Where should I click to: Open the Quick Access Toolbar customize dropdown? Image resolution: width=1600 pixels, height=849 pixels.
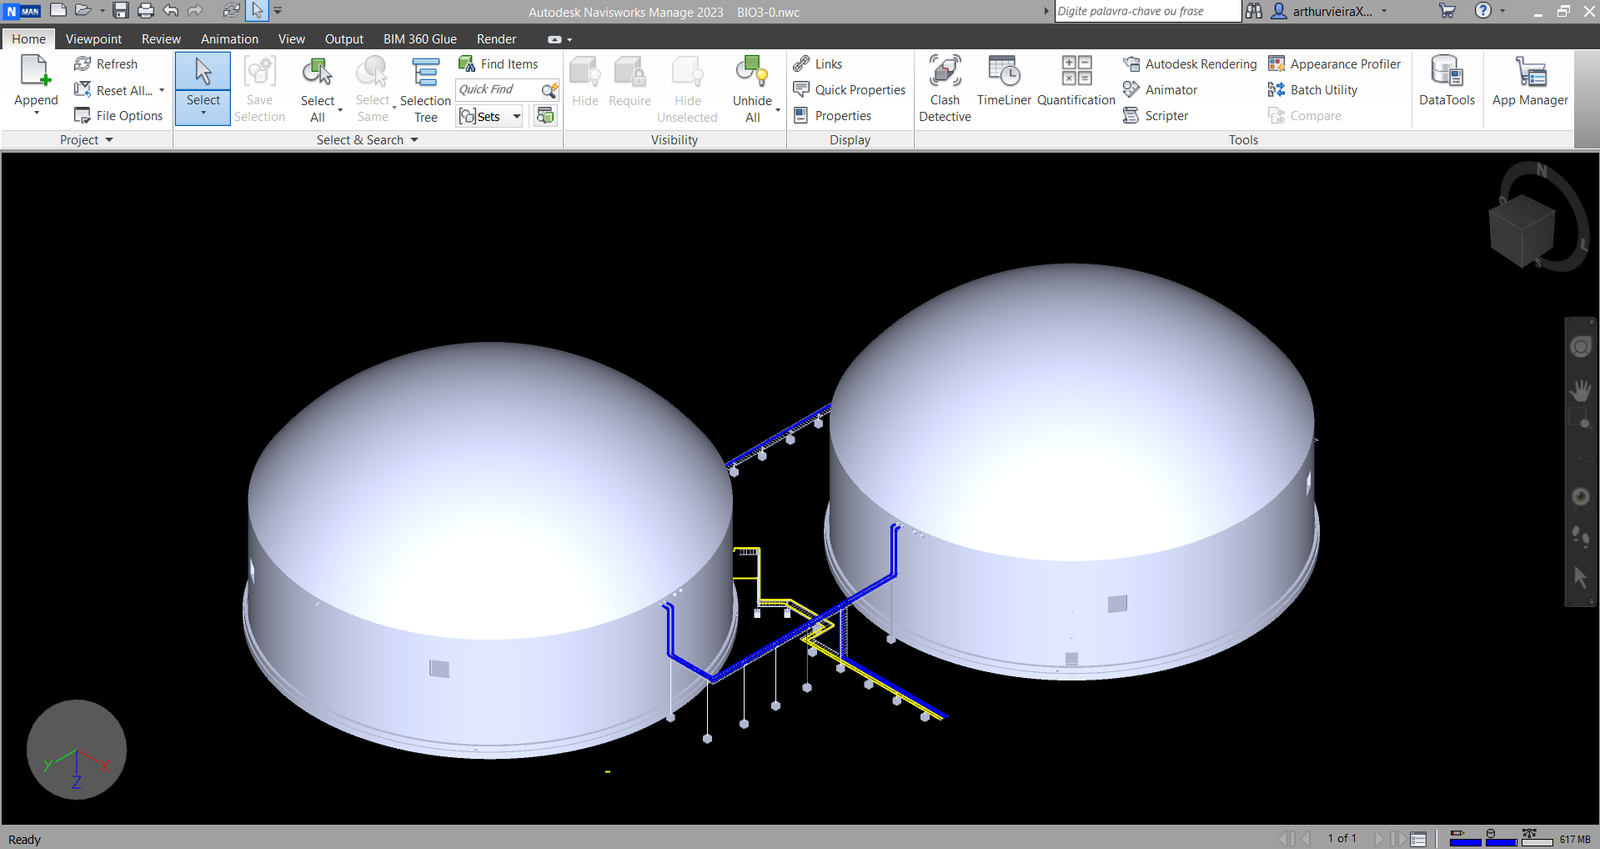tap(278, 11)
